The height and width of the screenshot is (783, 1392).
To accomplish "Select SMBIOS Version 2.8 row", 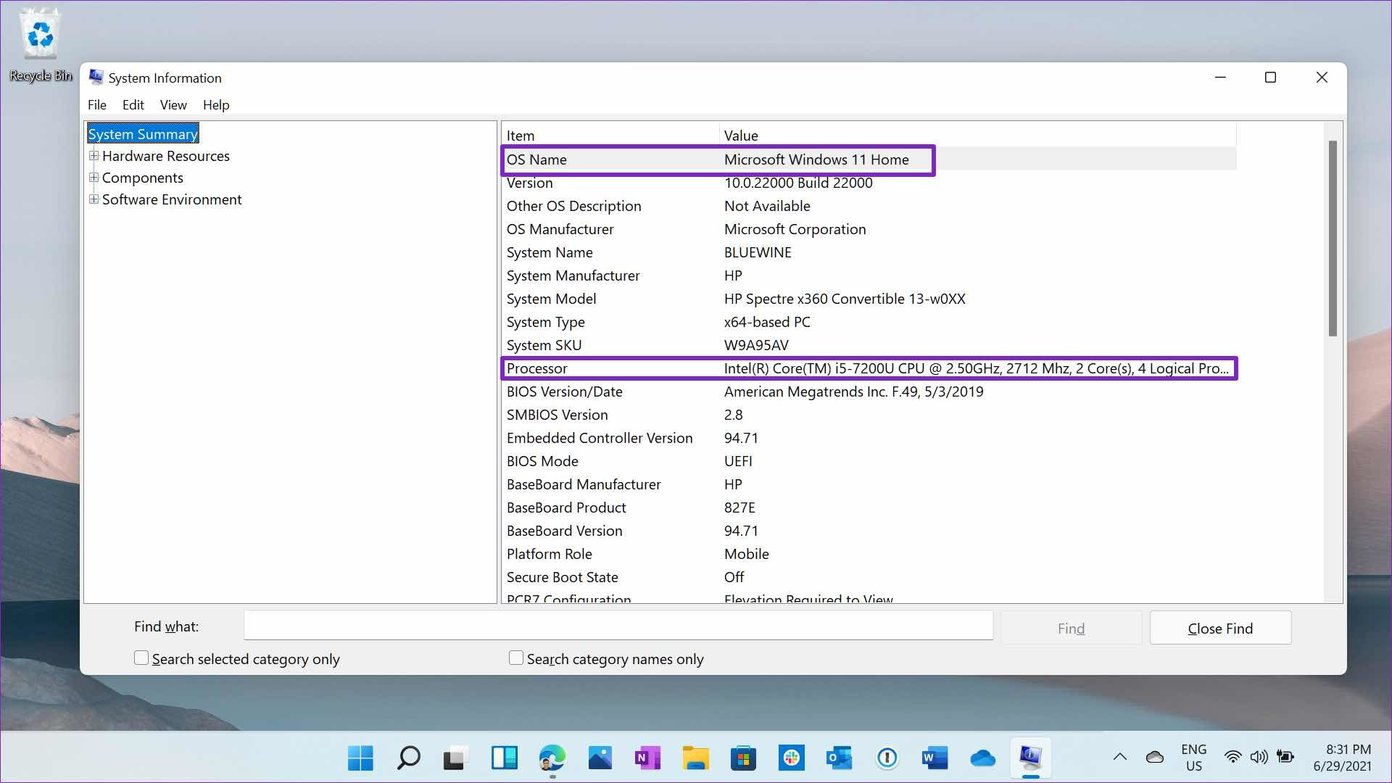I will (869, 415).
